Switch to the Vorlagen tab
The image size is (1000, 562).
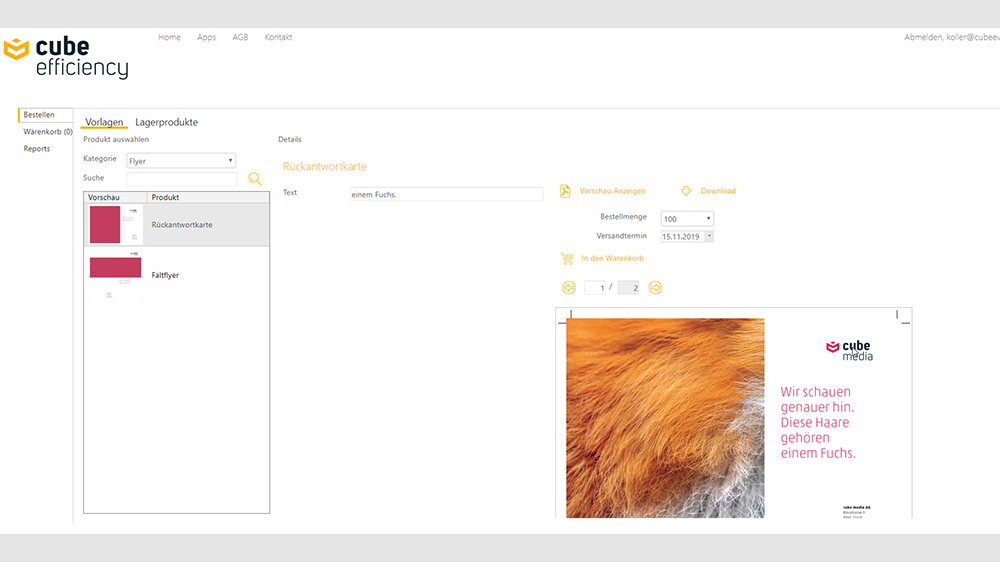coord(104,122)
